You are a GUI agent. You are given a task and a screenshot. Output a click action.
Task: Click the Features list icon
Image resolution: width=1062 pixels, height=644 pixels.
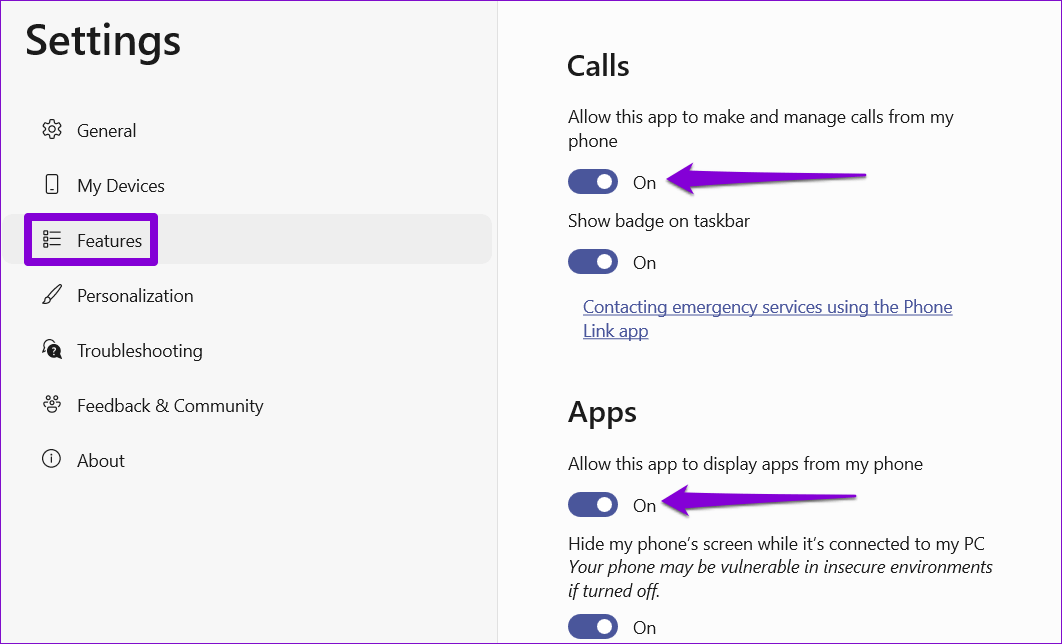(x=52, y=239)
